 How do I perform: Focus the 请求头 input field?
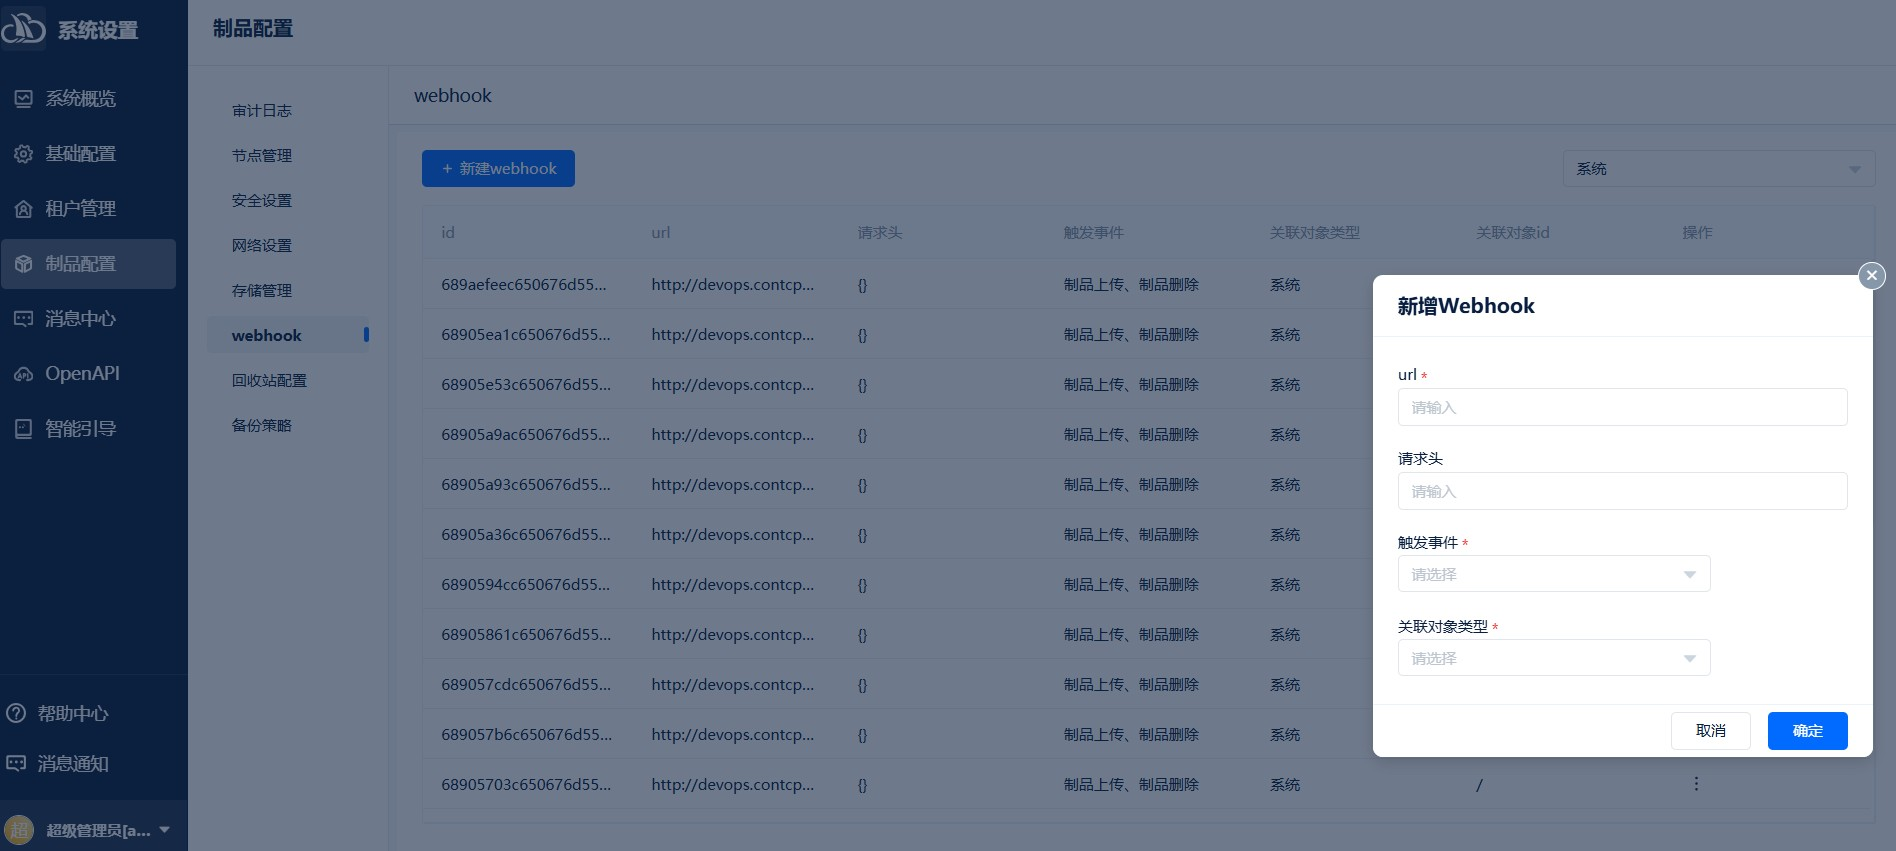[1621, 492]
